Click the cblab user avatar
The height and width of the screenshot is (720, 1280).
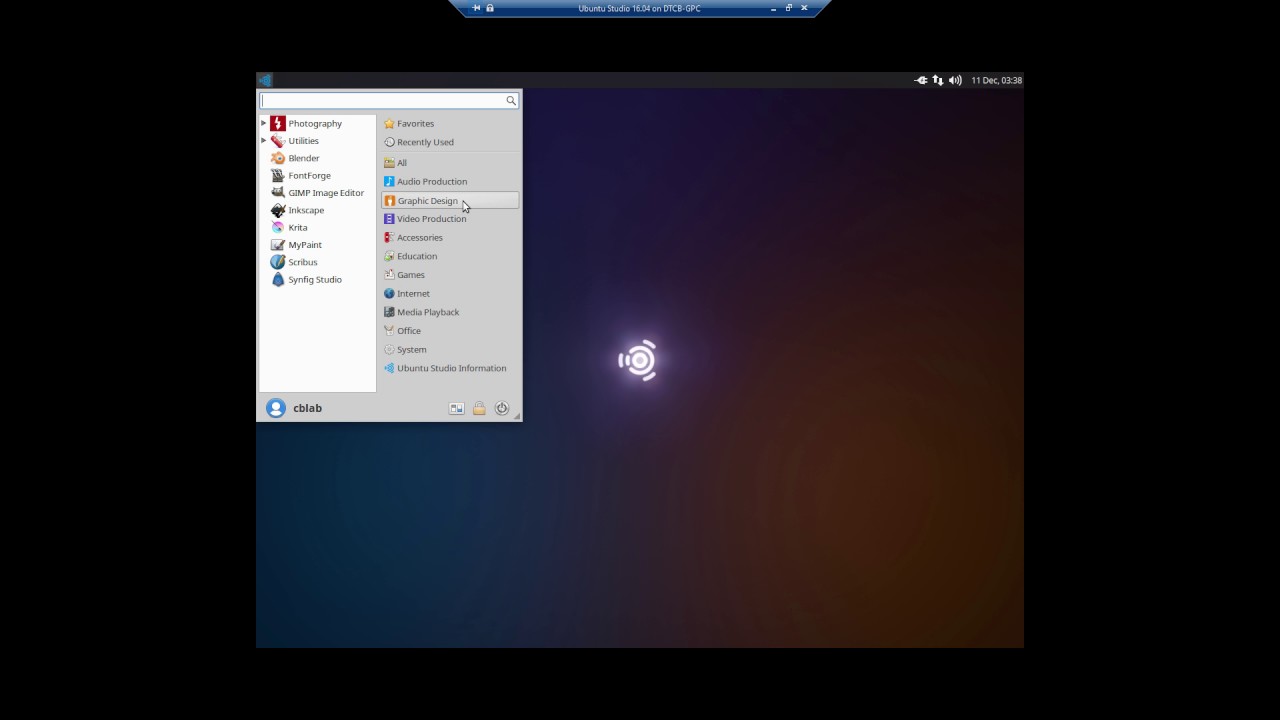click(276, 408)
